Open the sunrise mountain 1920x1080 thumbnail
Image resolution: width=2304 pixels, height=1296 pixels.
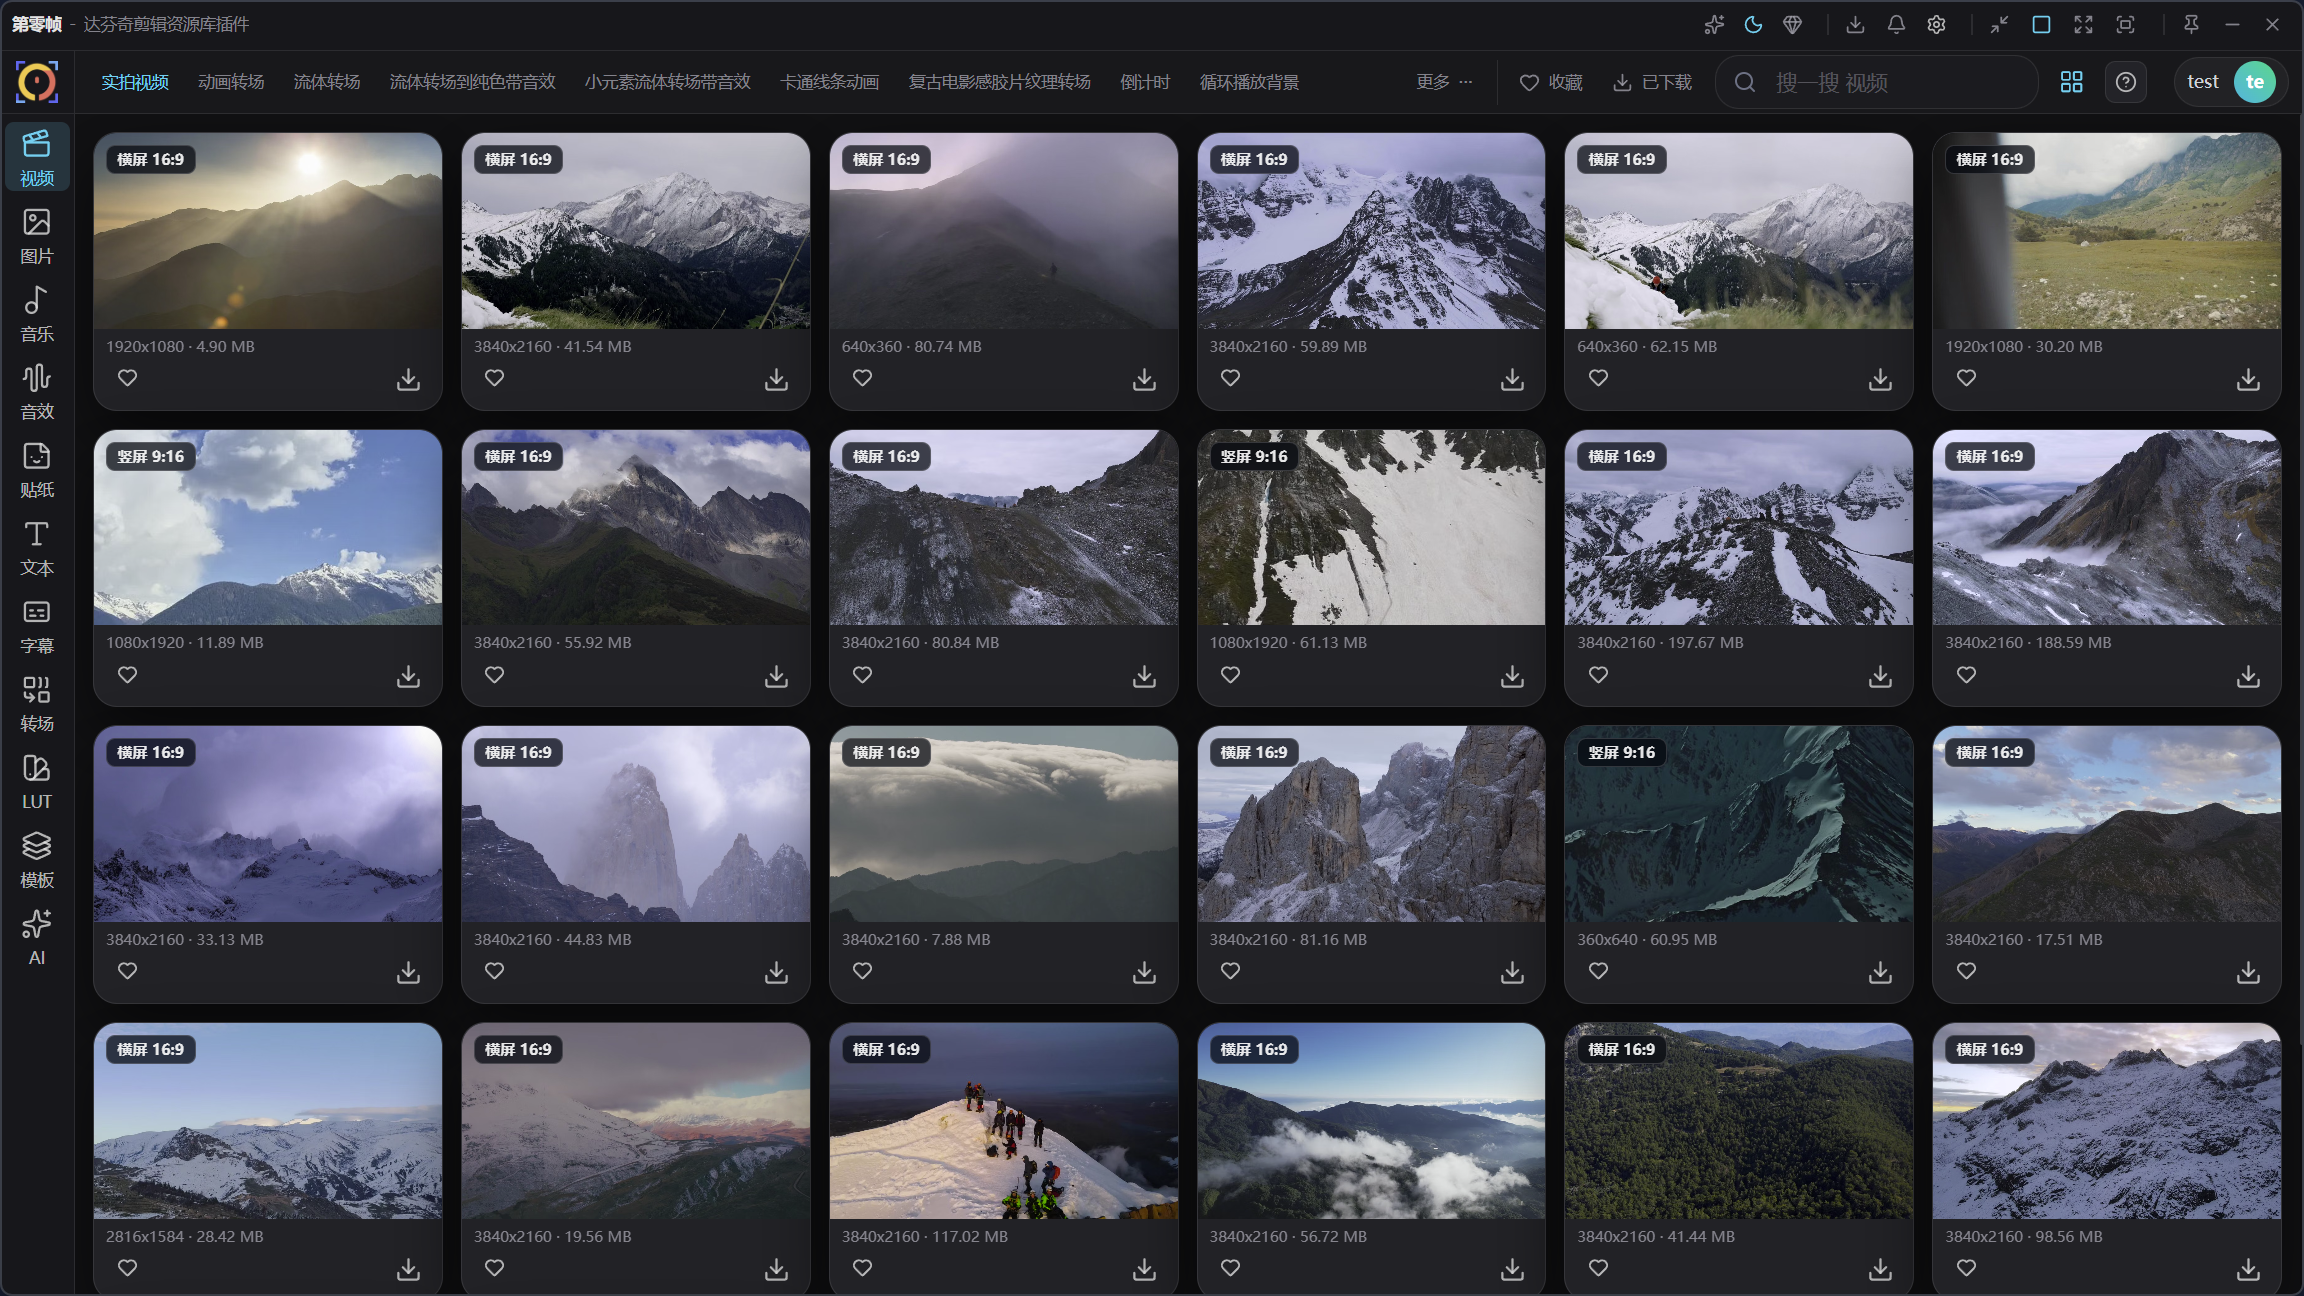(x=268, y=231)
